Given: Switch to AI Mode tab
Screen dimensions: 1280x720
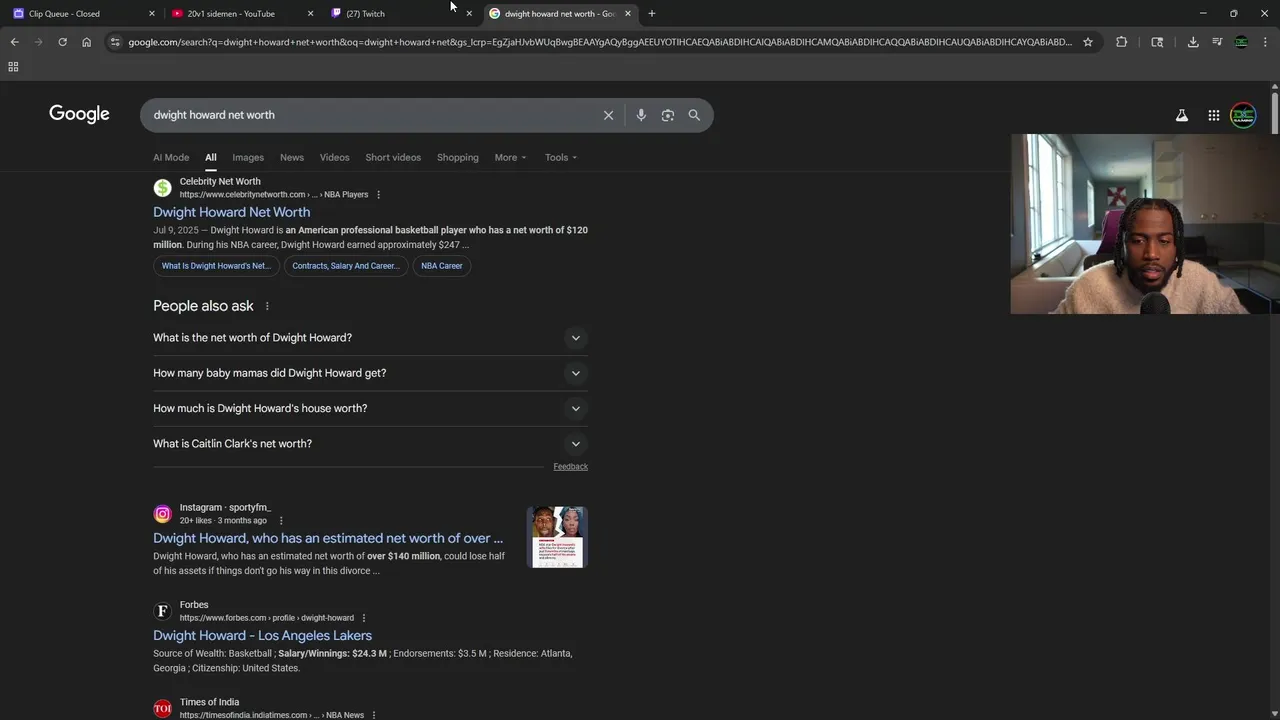Looking at the screenshot, I should coord(171,157).
